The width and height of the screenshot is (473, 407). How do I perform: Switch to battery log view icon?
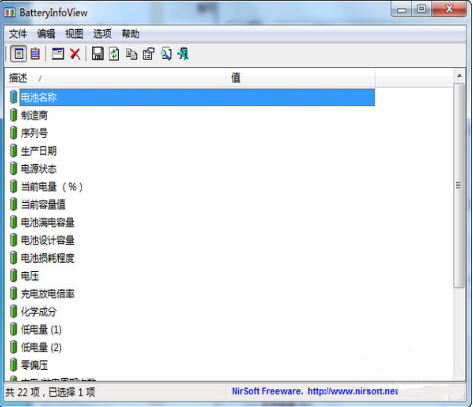tap(35, 54)
